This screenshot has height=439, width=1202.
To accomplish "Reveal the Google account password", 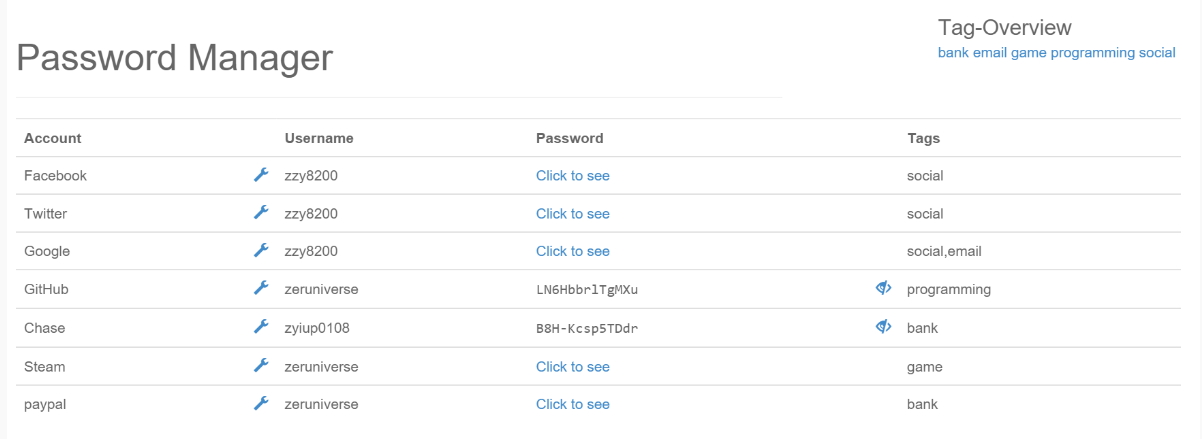I will pos(573,251).
